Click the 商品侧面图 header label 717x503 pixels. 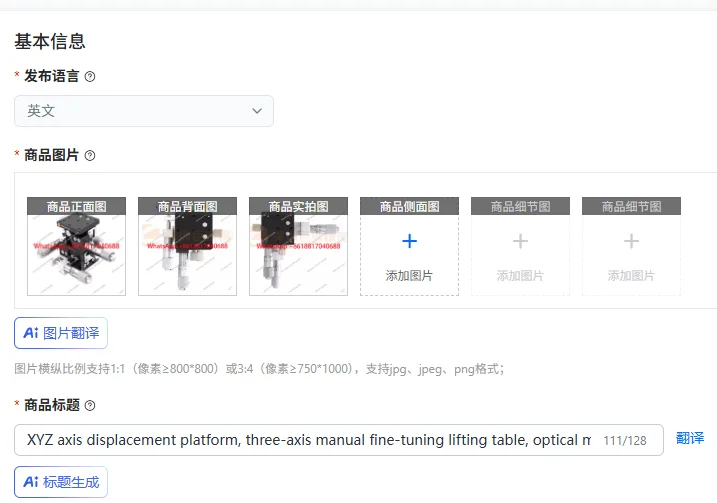point(409,206)
